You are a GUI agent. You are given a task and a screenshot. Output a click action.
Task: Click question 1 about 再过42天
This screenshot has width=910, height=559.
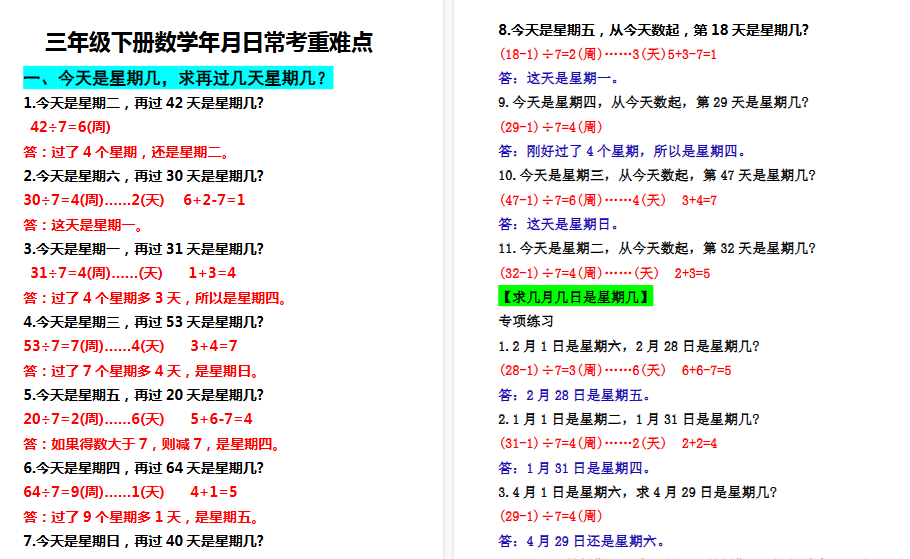click(144, 103)
